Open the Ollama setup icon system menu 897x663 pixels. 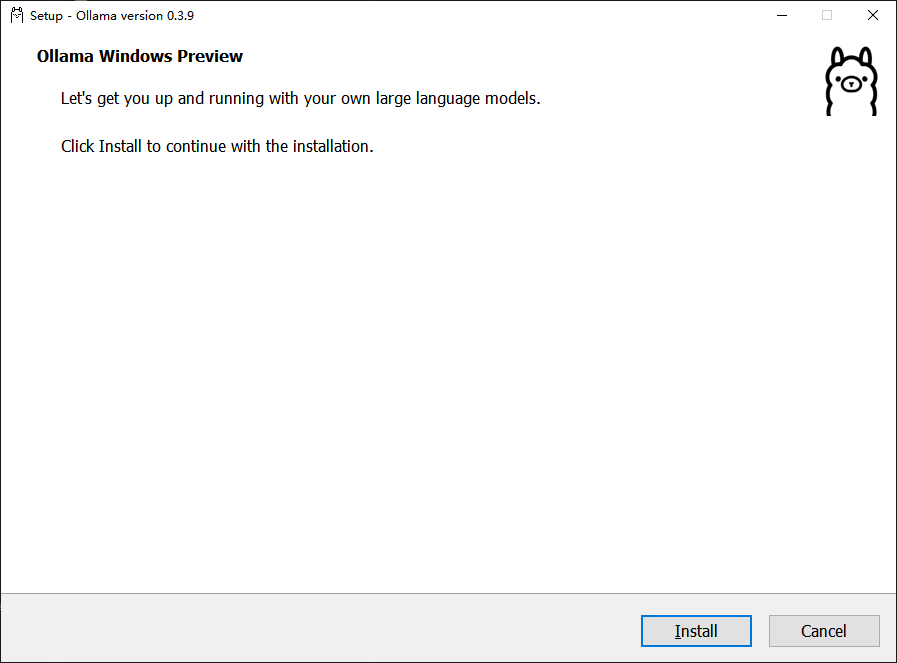pos(17,15)
